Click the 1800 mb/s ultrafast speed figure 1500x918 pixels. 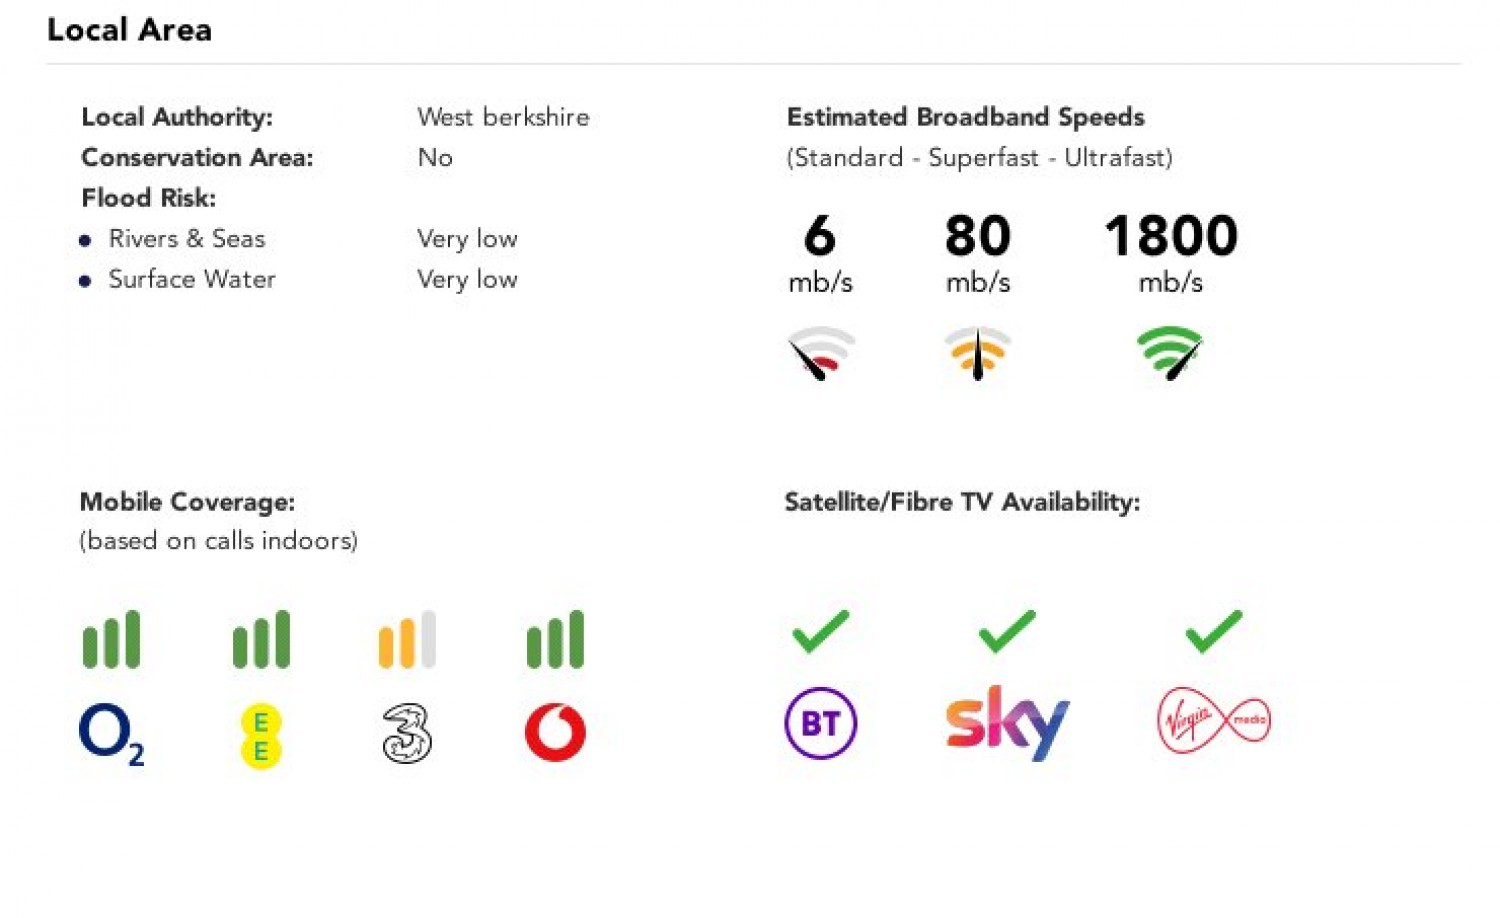click(x=1171, y=237)
